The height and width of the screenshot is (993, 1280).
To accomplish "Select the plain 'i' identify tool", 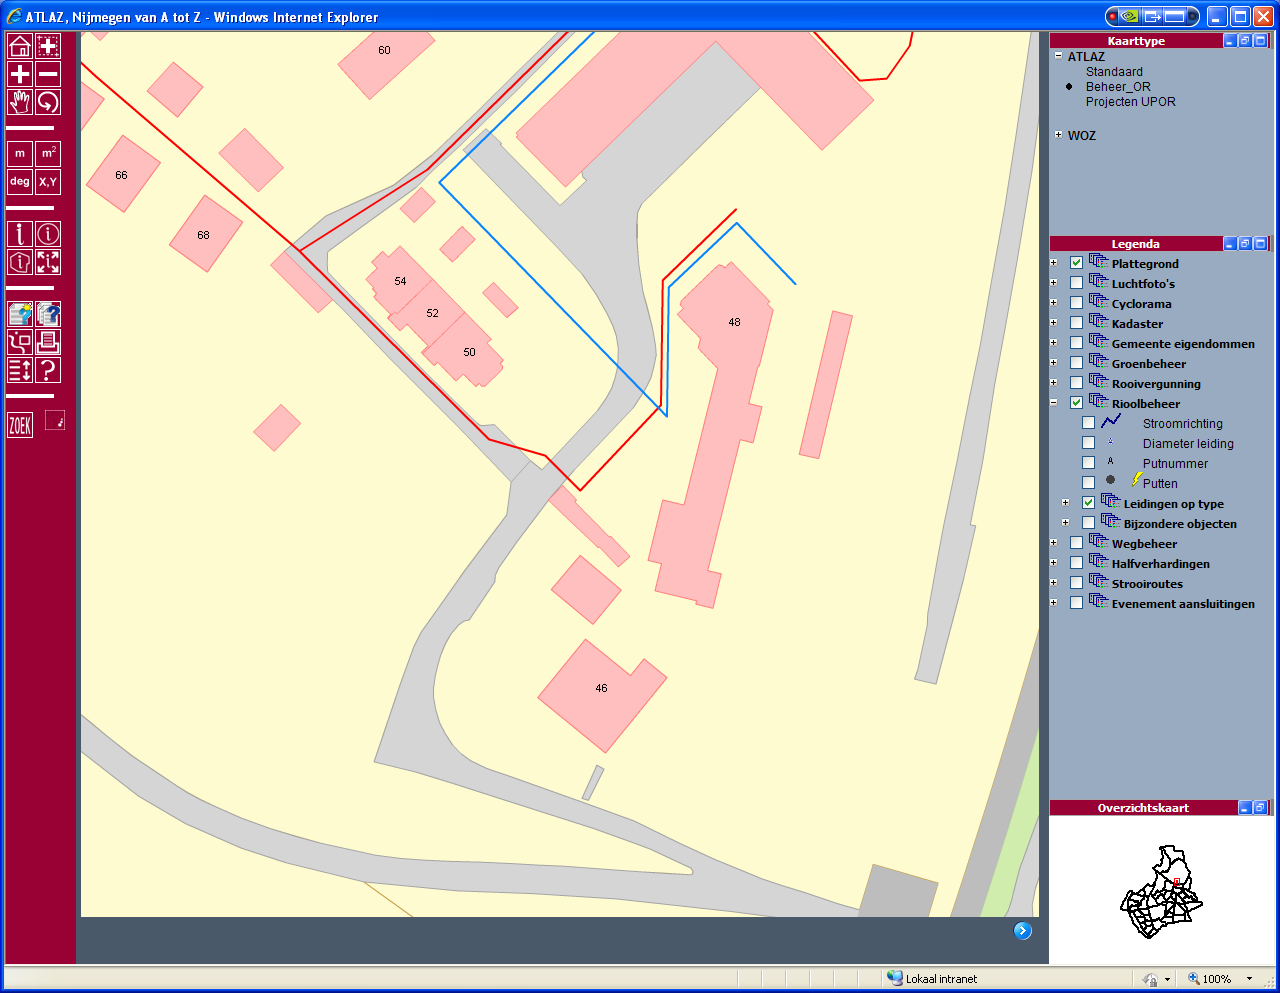I will click(x=20, y=234).
